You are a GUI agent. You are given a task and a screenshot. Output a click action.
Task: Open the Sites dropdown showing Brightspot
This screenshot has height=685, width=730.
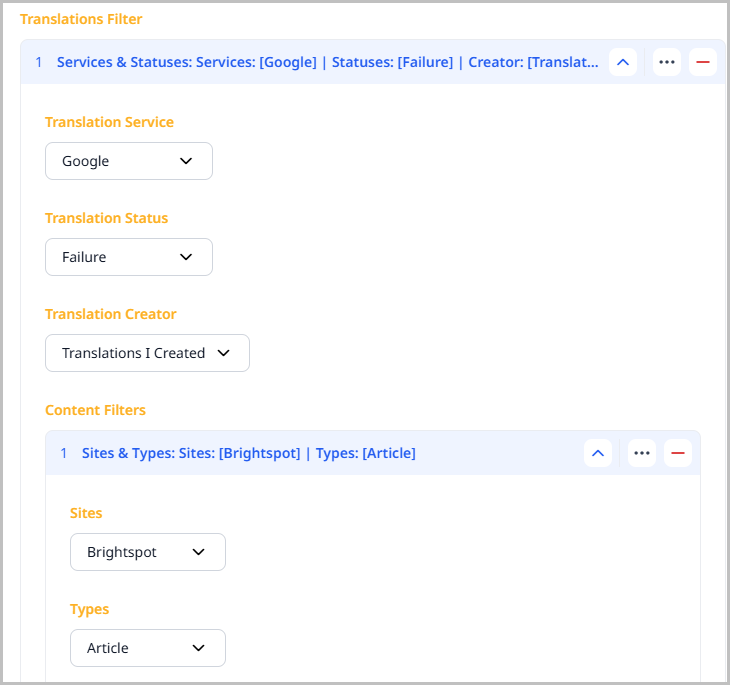[148, 552]
